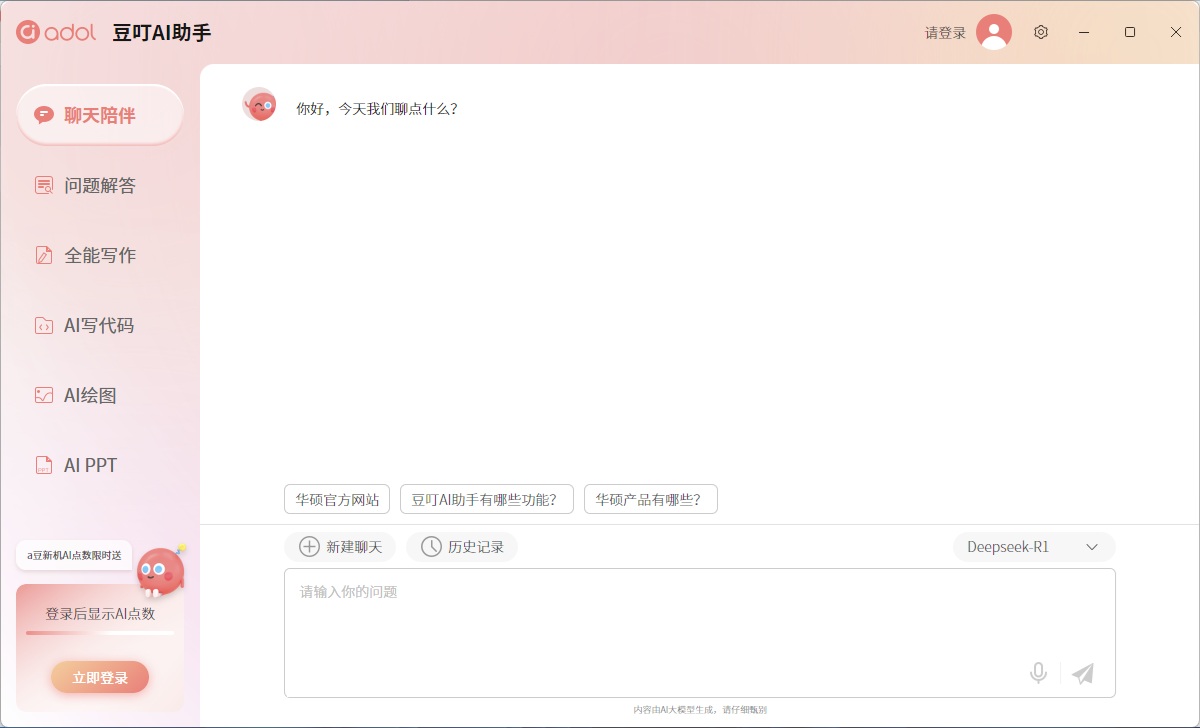
Task: Click the 全能写作 pencil page icon
Action: [43, 255]
